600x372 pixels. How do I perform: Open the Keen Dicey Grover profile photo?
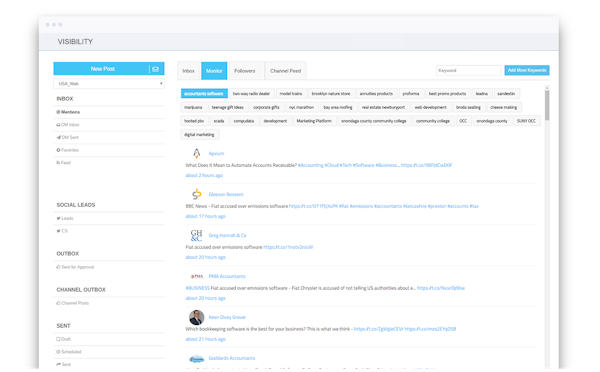[x=197, y=317]
